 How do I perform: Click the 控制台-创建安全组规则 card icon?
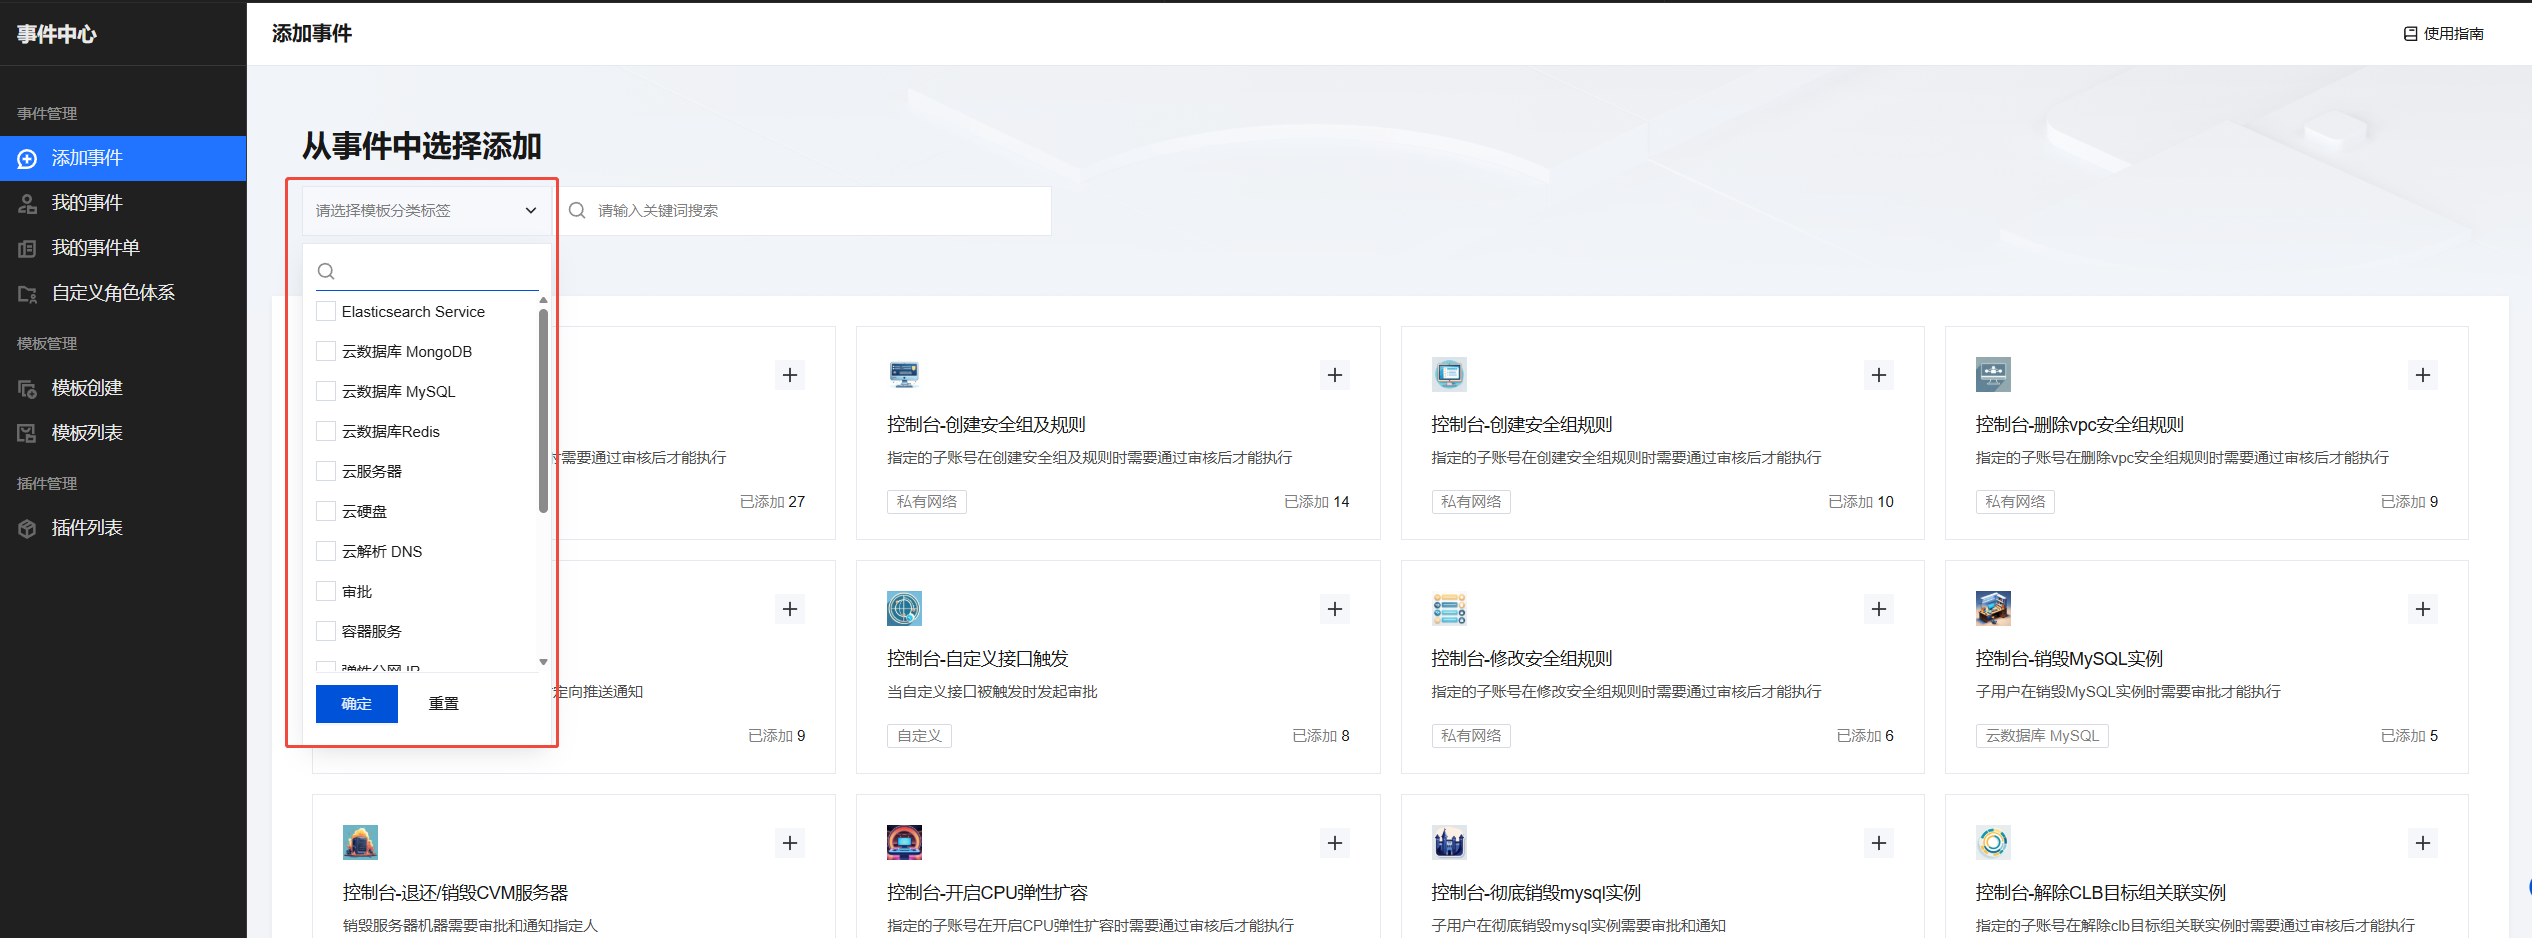click(1449, 374)
